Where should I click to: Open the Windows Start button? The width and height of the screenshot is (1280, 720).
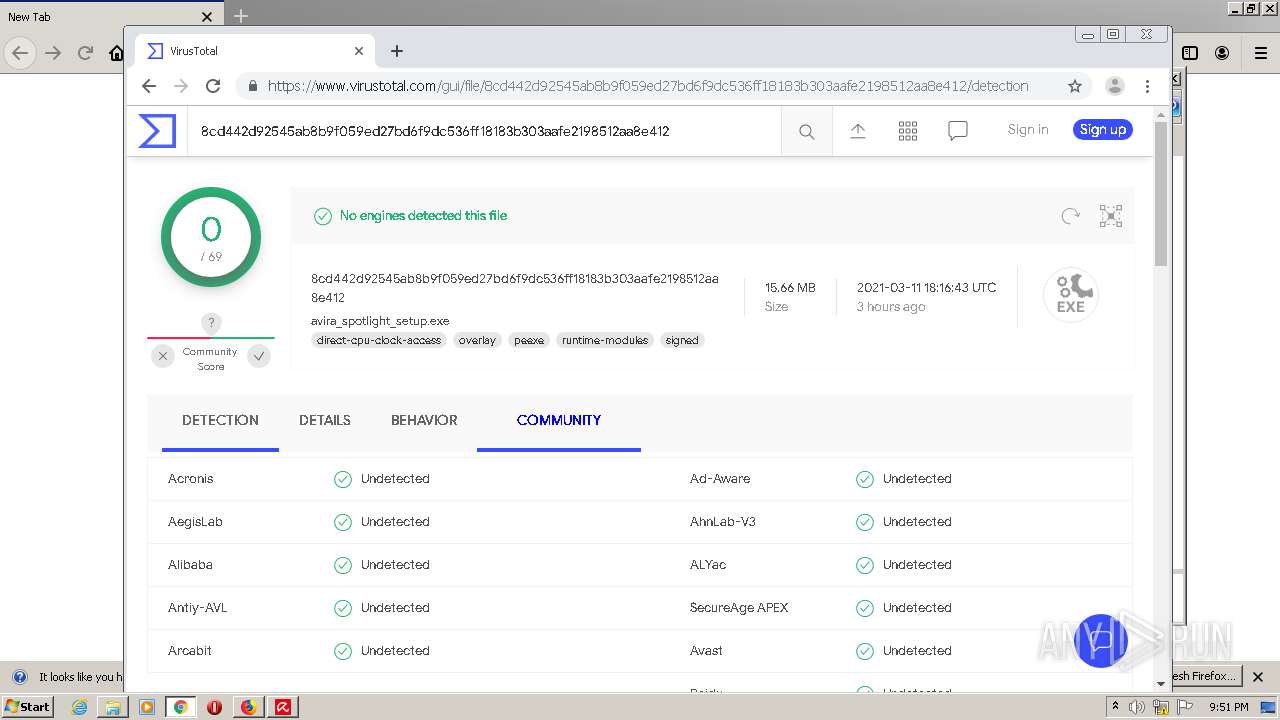click(28, 706)
